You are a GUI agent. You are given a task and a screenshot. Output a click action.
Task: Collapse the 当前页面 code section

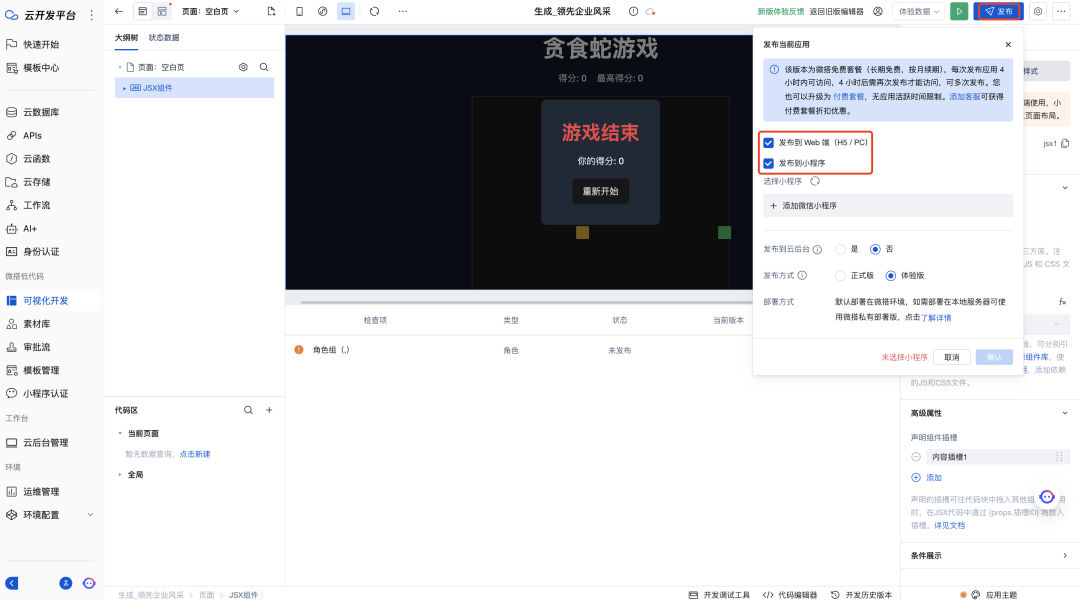click(x=120, y=433)
